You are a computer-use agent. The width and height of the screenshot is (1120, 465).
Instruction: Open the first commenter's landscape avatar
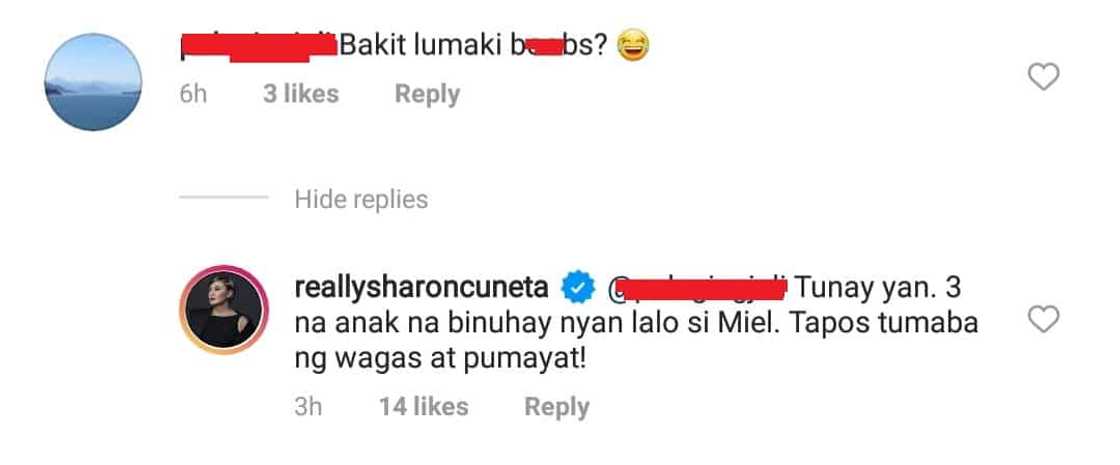coord(93,82)
